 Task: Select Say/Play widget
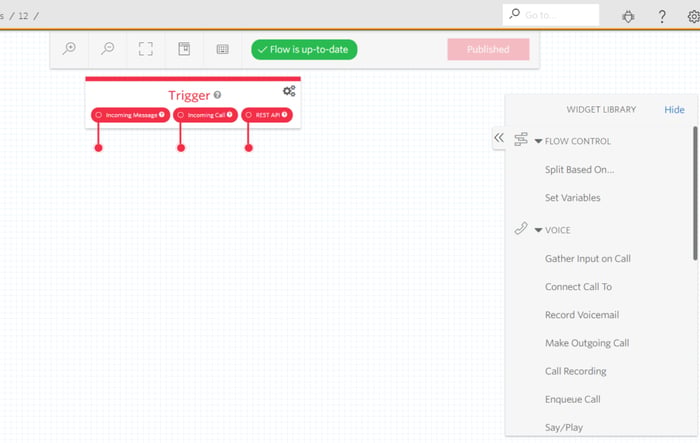tap(564, 427)
